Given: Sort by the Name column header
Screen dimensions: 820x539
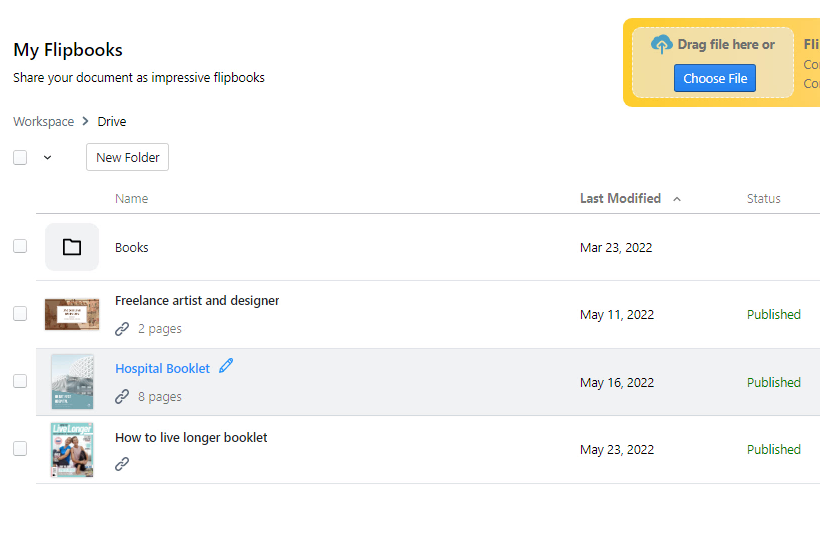Looking at the screenshot, I should point(131,199).
